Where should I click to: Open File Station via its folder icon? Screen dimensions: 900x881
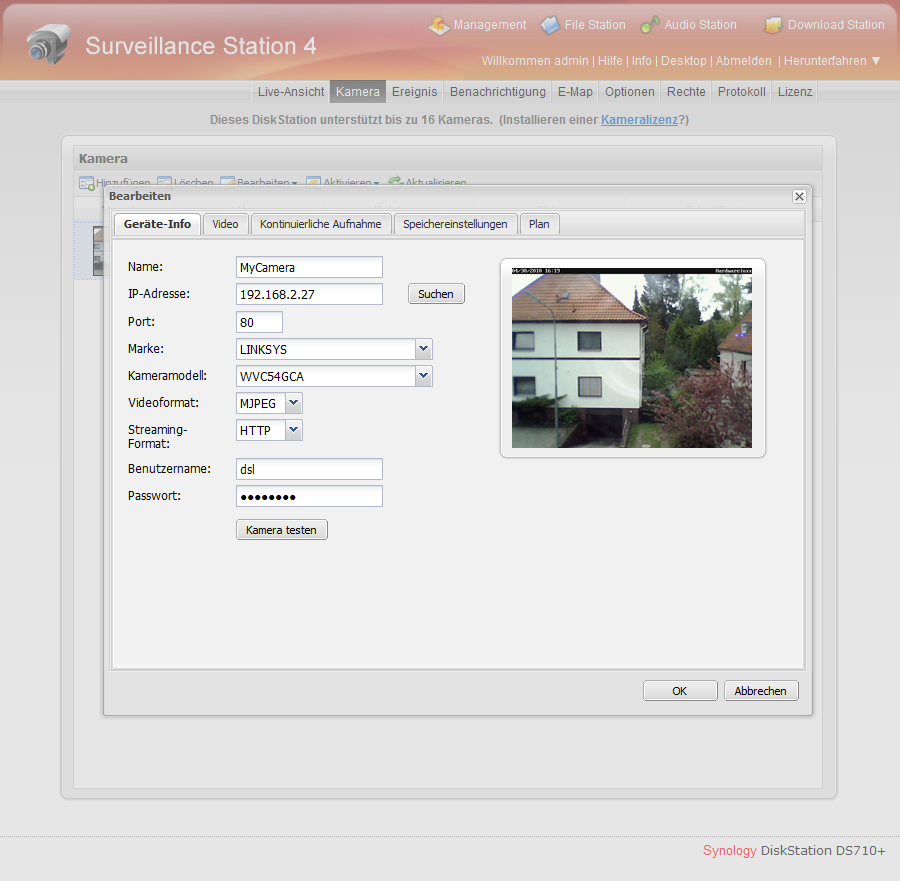pos(550,25)
